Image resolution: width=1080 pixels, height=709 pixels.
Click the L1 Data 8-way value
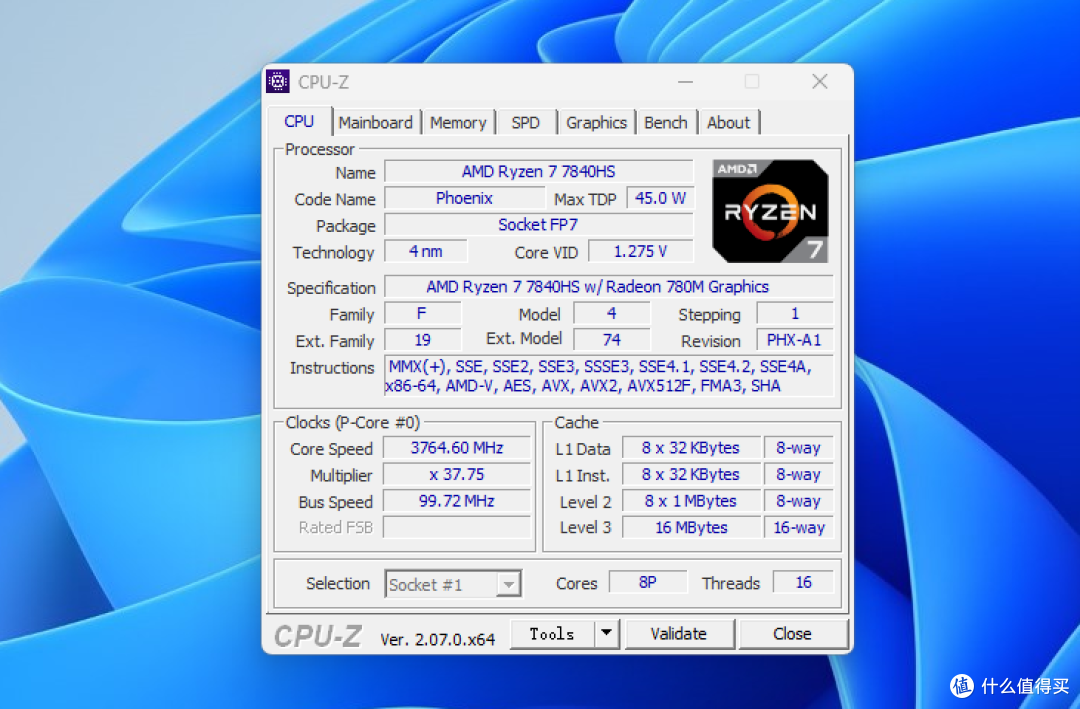(798, 448)
